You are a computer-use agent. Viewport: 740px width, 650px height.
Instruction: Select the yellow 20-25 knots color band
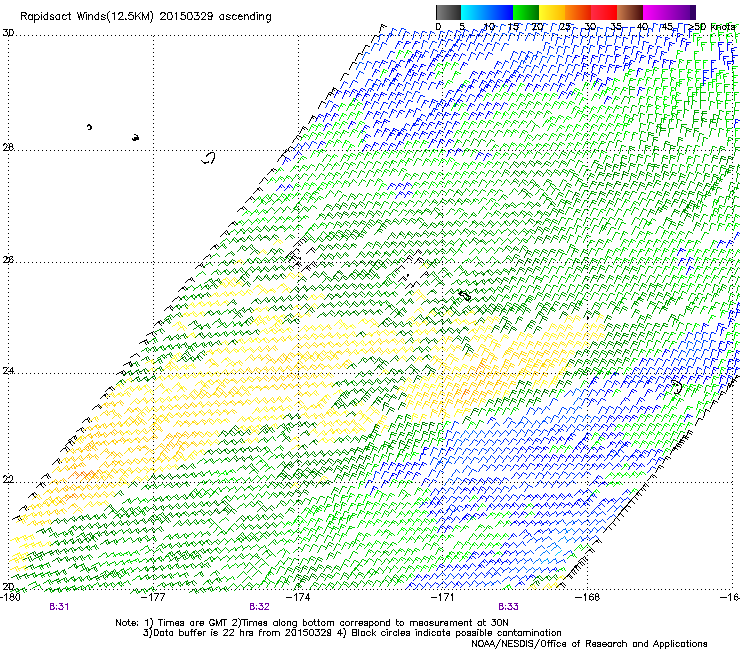click(x=552, y=12)
